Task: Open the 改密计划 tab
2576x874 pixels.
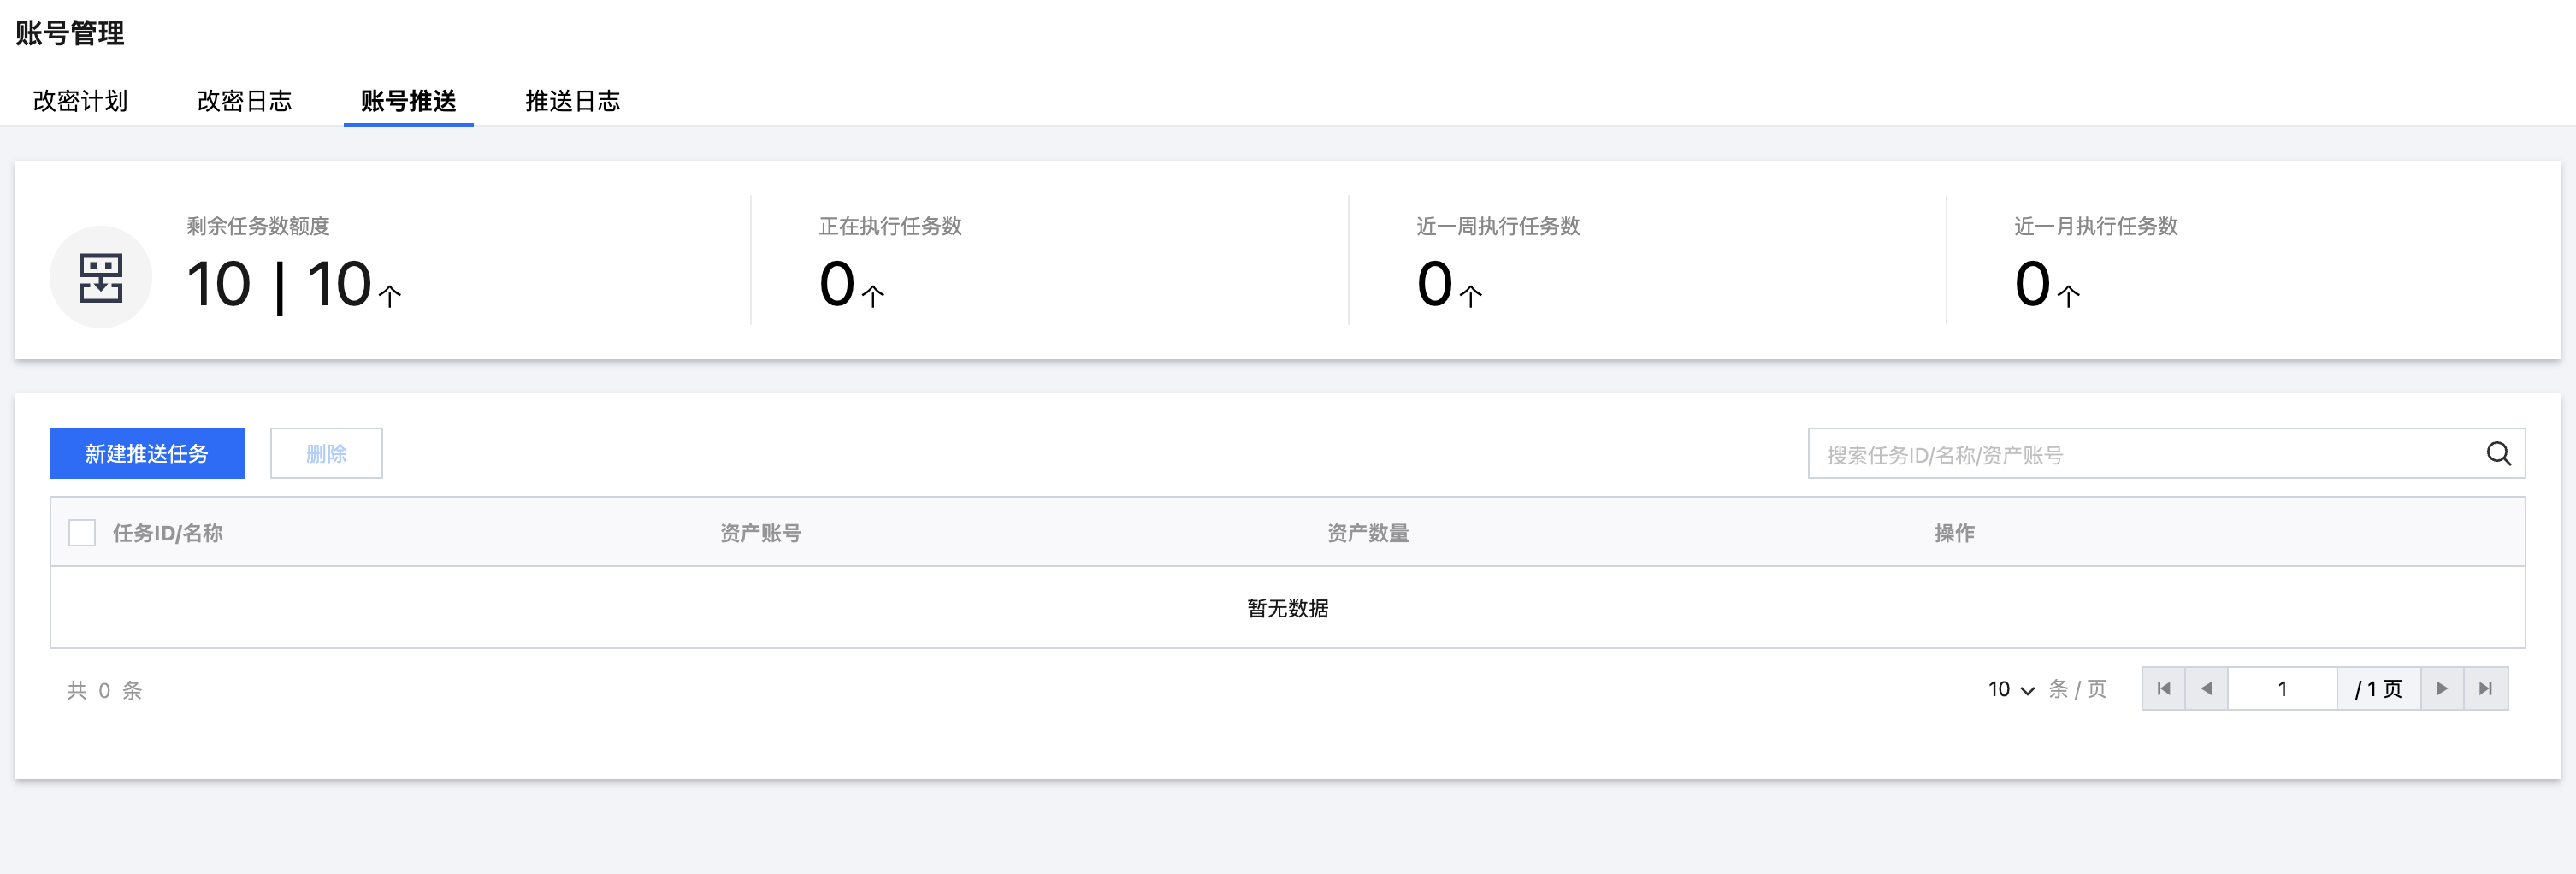Action: (80, 101)
